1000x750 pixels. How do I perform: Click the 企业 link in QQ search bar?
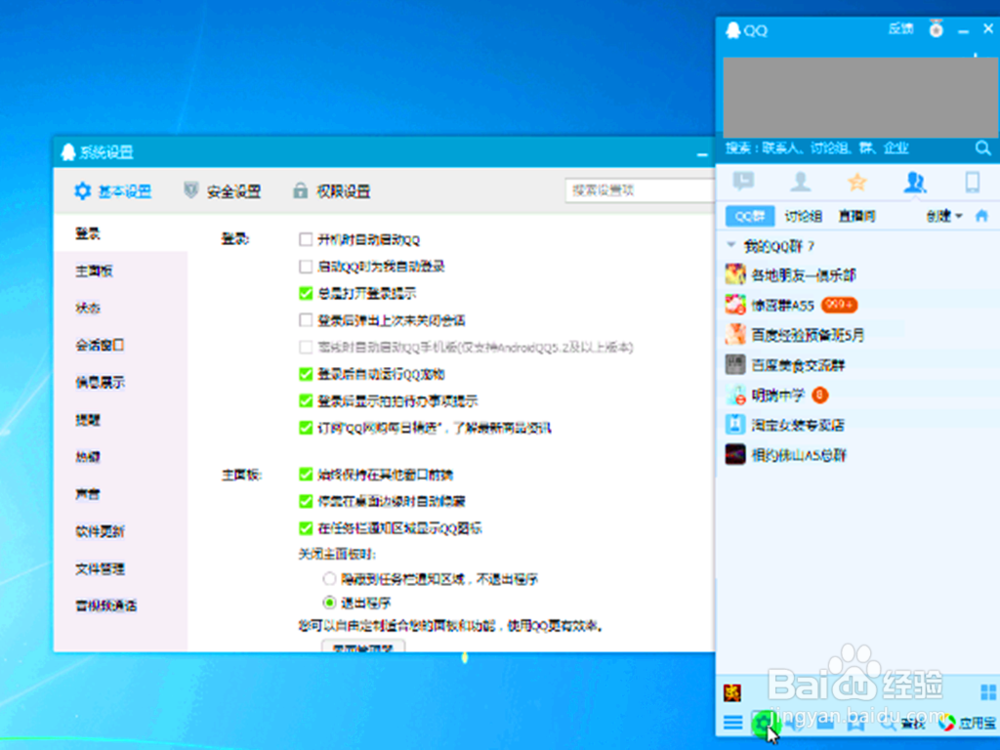(896, 148)
